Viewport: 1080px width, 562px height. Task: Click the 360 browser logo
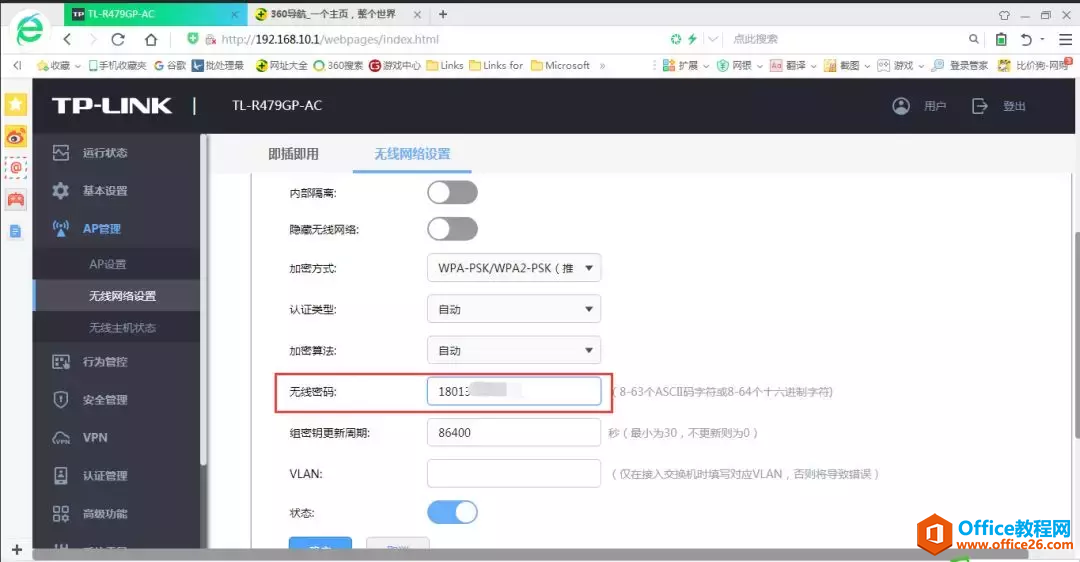30,29
